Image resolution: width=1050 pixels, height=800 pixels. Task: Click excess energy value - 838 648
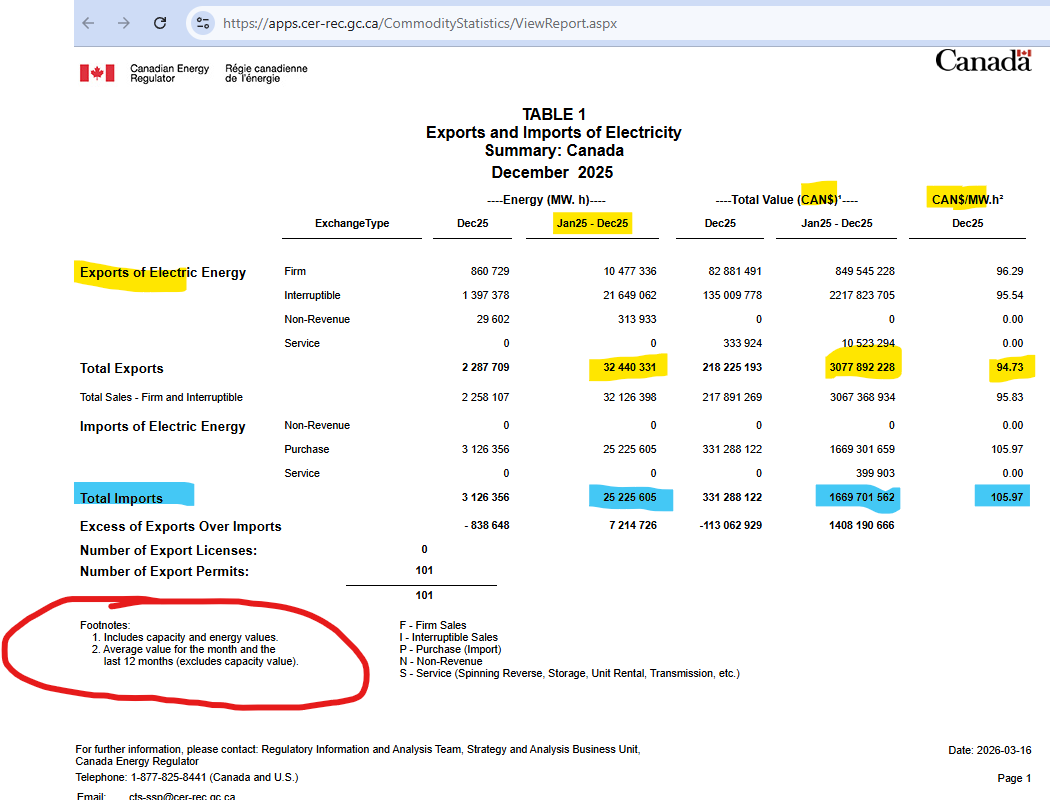487,526
